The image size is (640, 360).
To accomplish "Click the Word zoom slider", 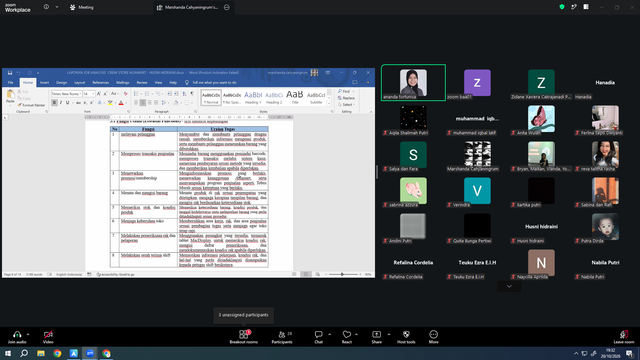I will coord(342,274).
